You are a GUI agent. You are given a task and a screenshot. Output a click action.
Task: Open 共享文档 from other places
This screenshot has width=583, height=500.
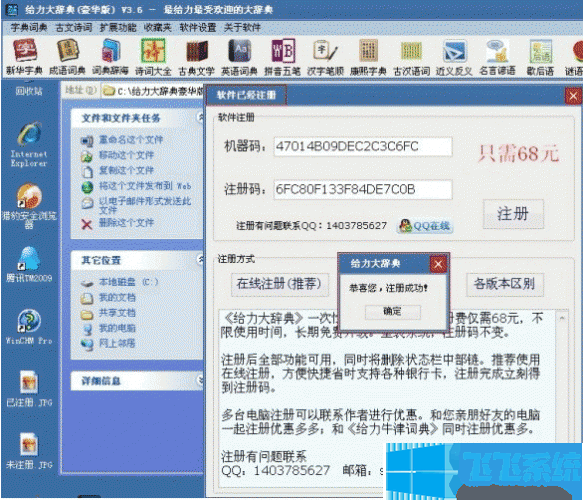coord(117,313)
